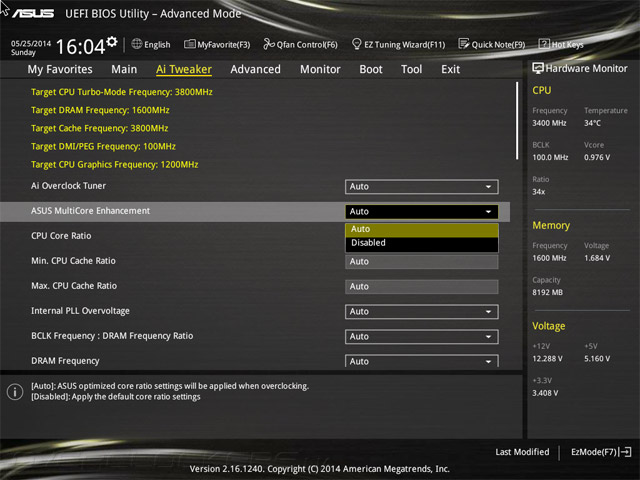Select the Exit tab

coord(450,69)
